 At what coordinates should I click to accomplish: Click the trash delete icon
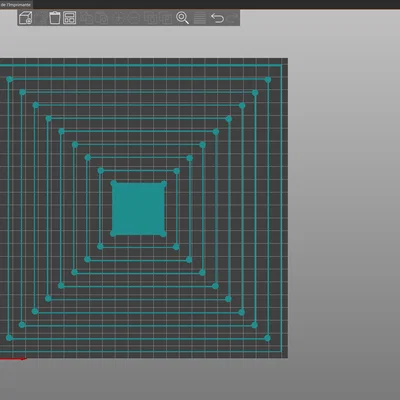coord(55,18)
